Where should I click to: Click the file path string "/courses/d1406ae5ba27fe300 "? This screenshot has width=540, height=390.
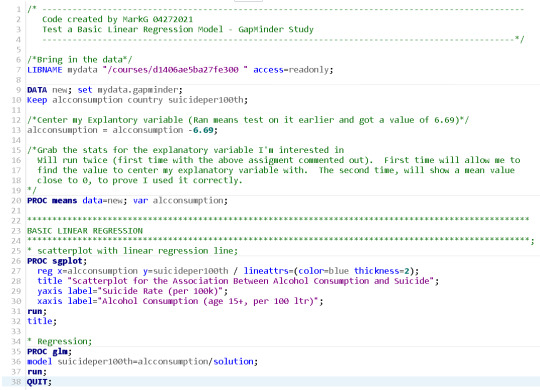[x=175, y=70]
